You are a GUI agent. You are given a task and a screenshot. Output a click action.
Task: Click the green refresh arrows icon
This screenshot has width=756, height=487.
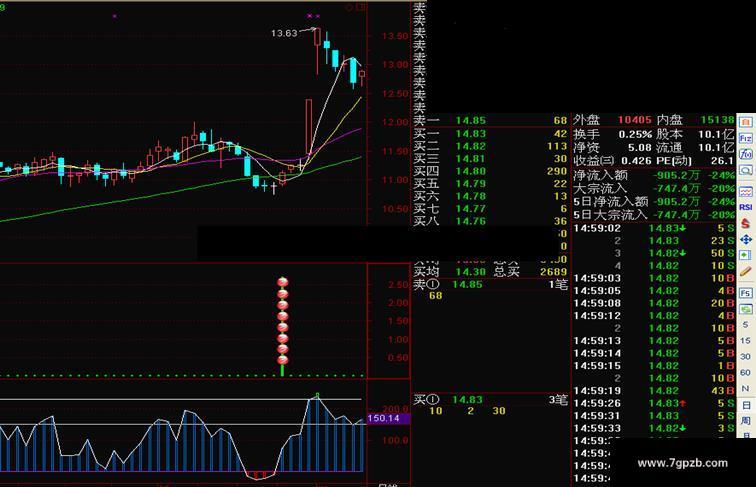745,309
